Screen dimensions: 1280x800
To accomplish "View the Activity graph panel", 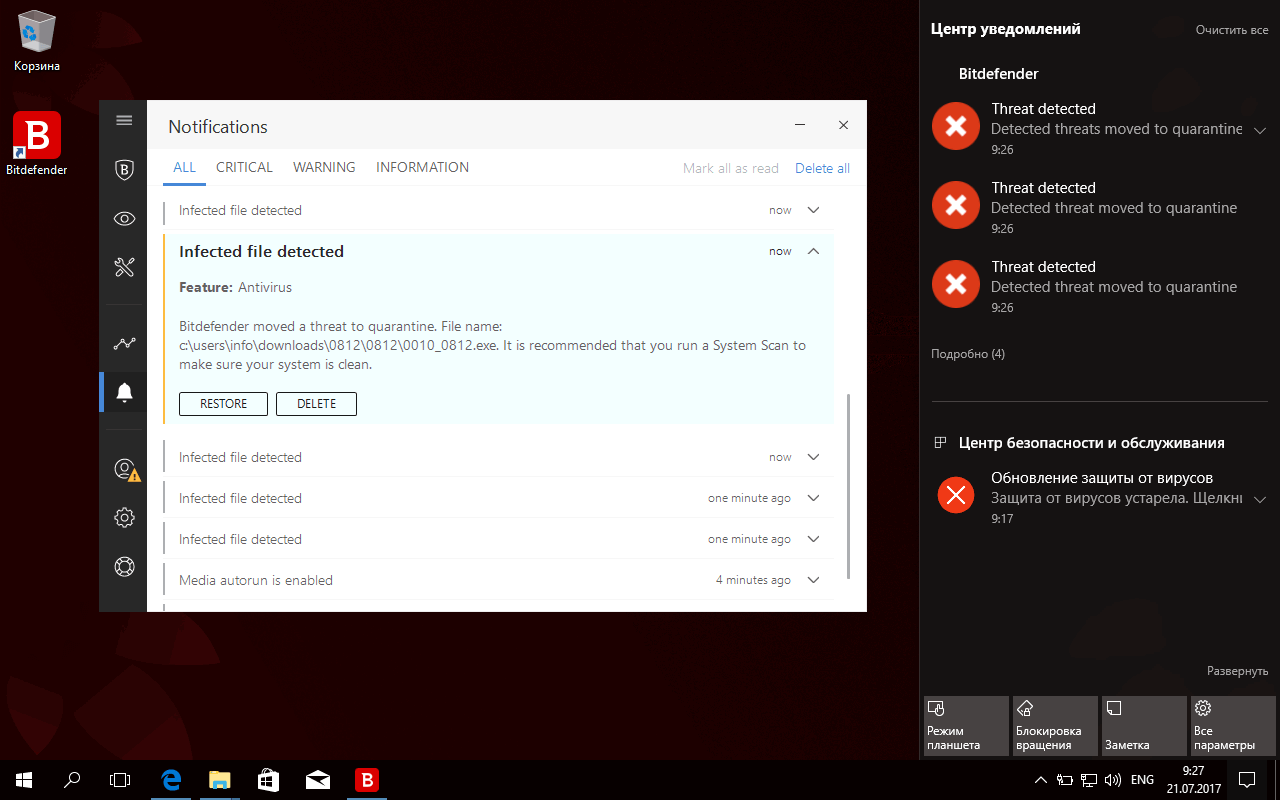I will tap(123, 343).
